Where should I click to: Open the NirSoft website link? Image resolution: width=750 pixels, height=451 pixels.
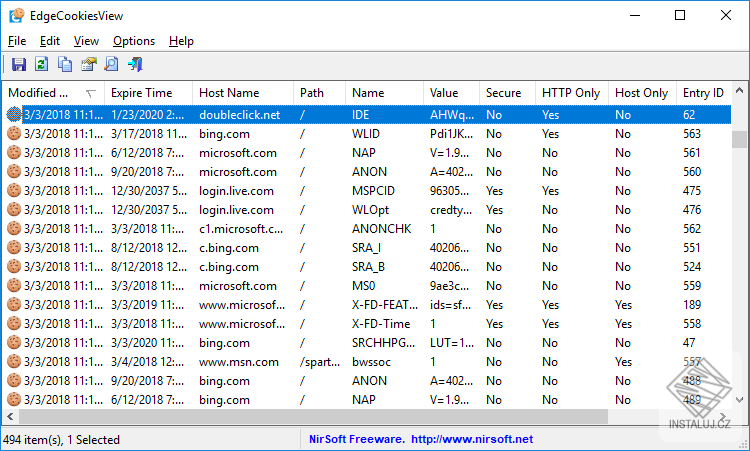click(470, 439)
